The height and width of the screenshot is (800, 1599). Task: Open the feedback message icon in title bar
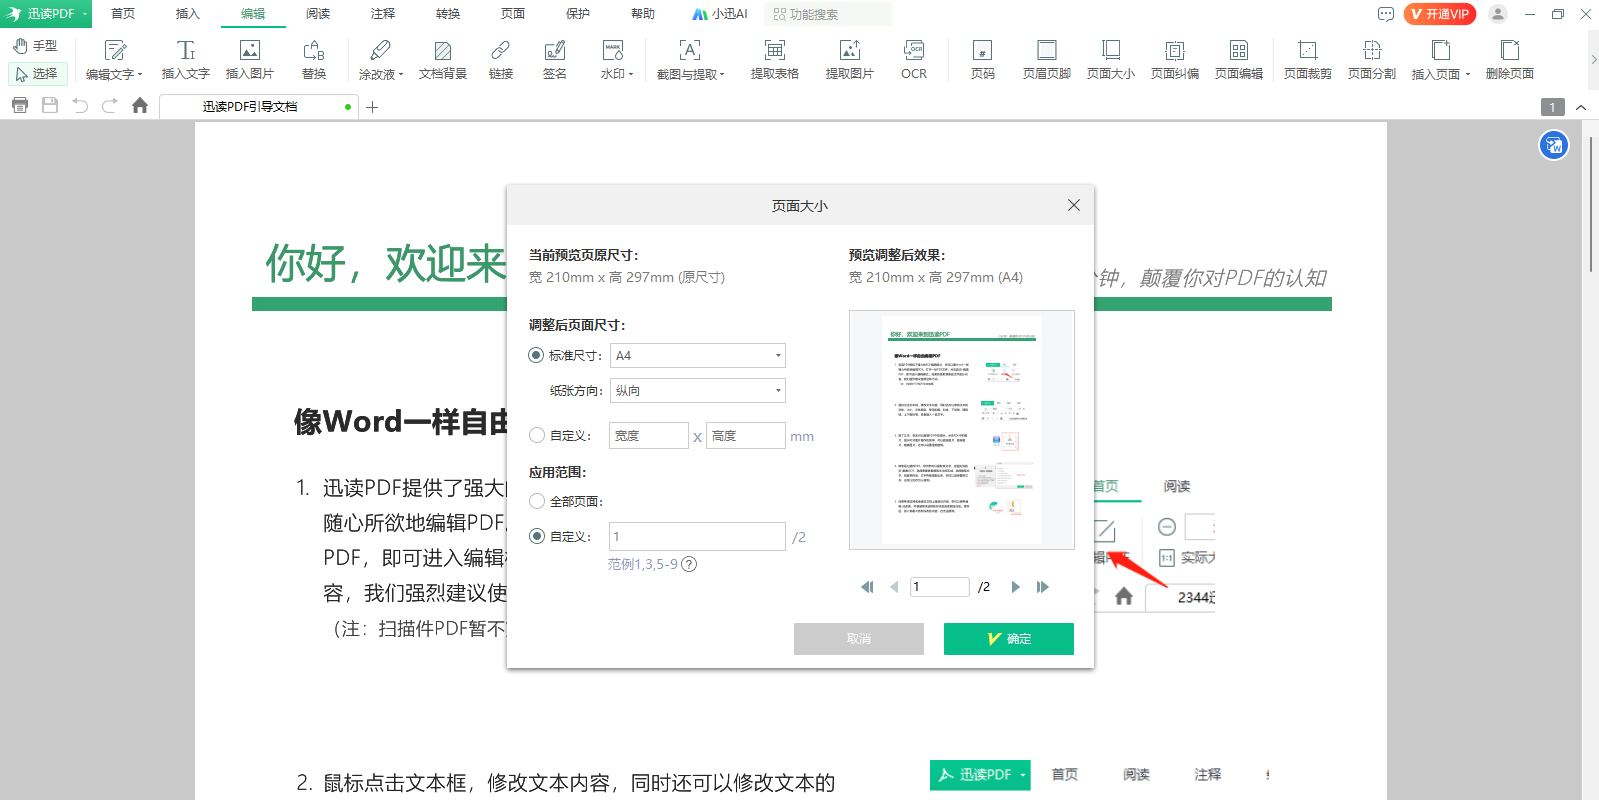tap(1386, 14)
